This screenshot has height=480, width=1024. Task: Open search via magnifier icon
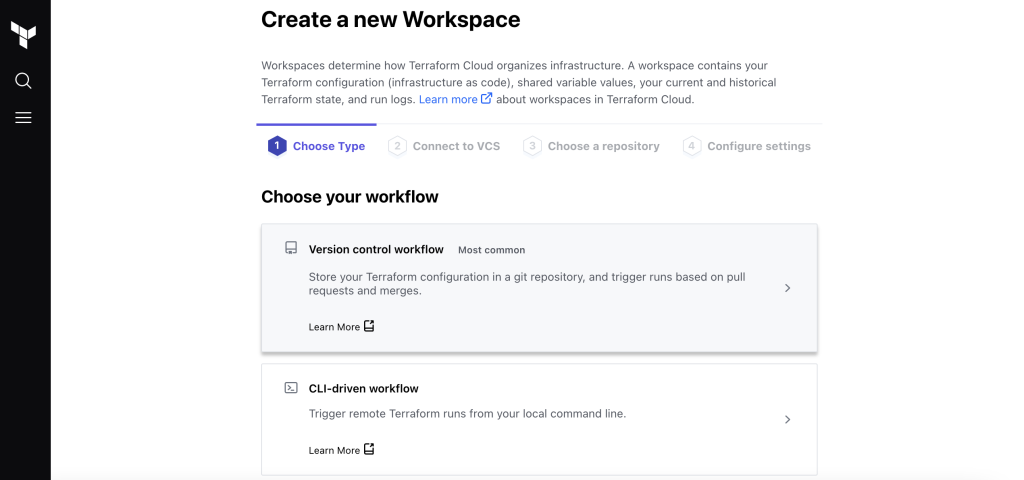click(23, 80)
